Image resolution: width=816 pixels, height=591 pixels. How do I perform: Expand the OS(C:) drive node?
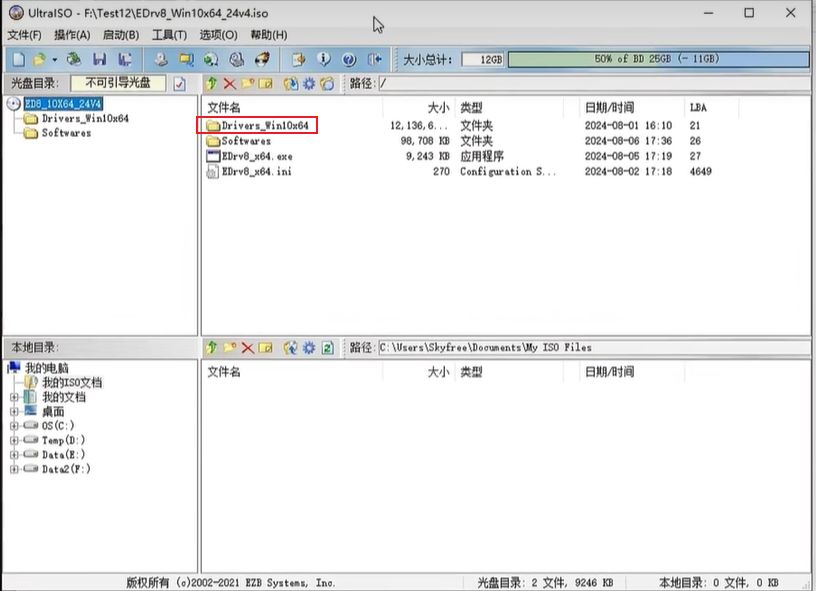[x=15, y=426]
